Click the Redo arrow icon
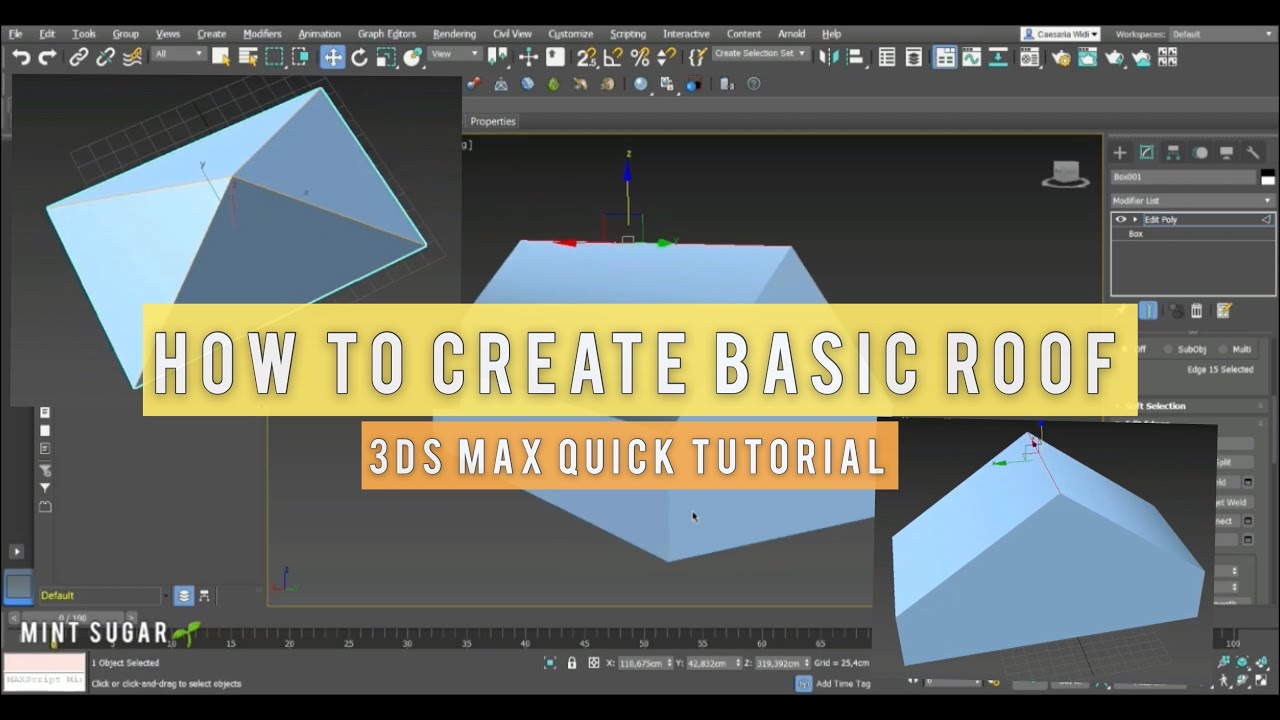 (47, 57)
